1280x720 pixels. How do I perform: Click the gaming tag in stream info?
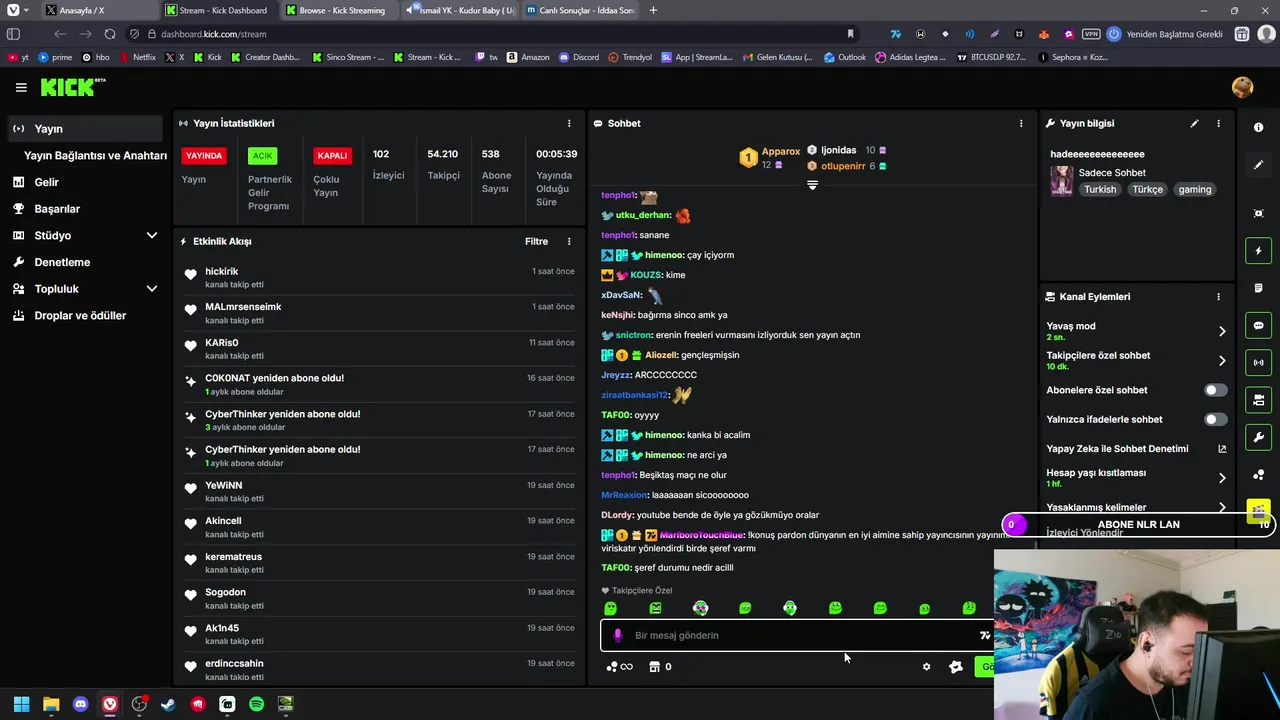point(1194,189)
